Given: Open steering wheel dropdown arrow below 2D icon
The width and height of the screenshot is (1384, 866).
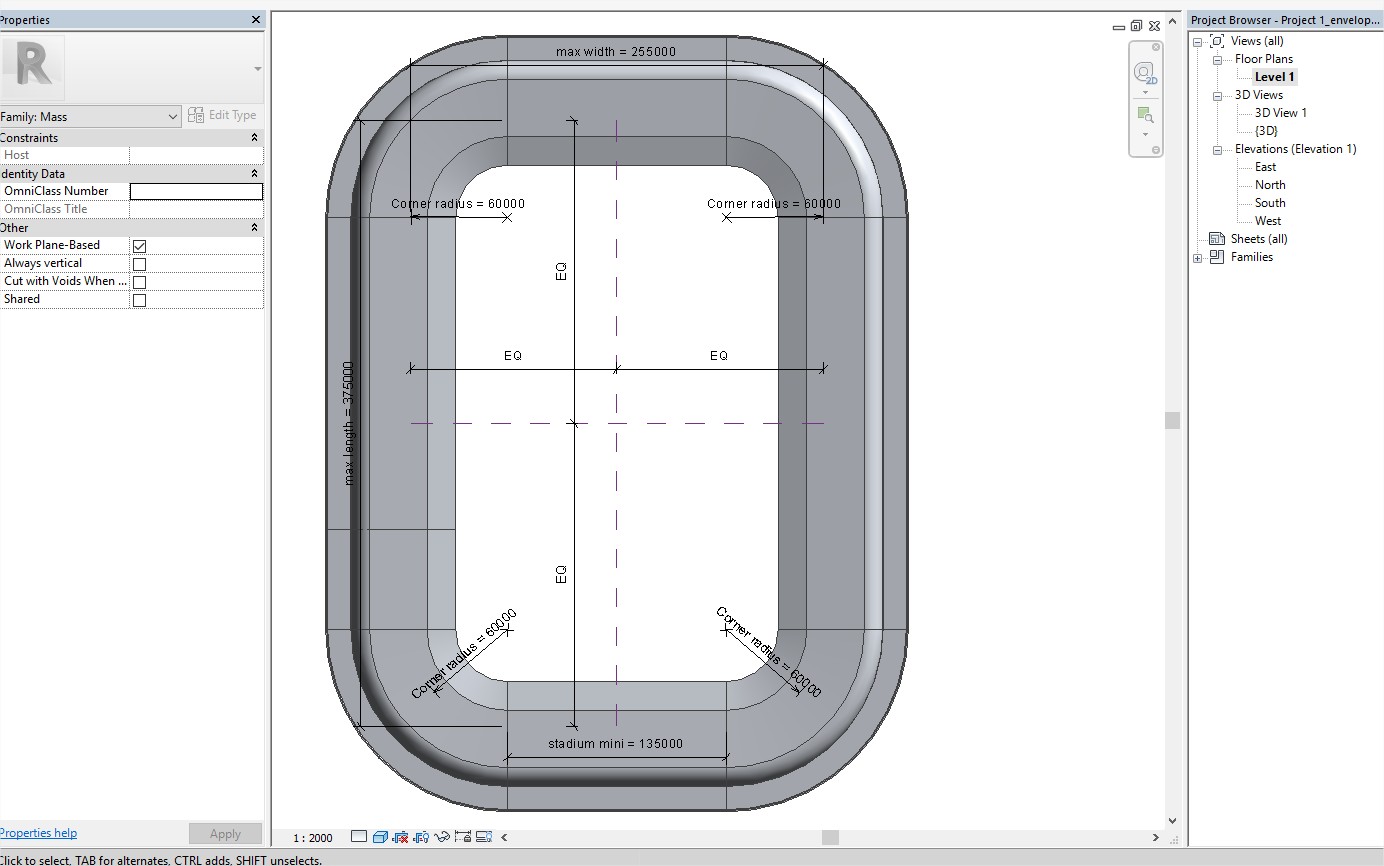Looking at the screenshot, I should (1145, 92).
